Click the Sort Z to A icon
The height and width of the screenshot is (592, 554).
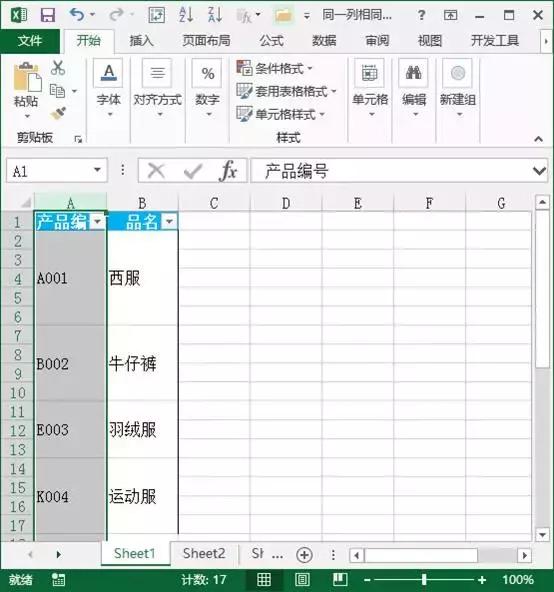pos(215,15)
